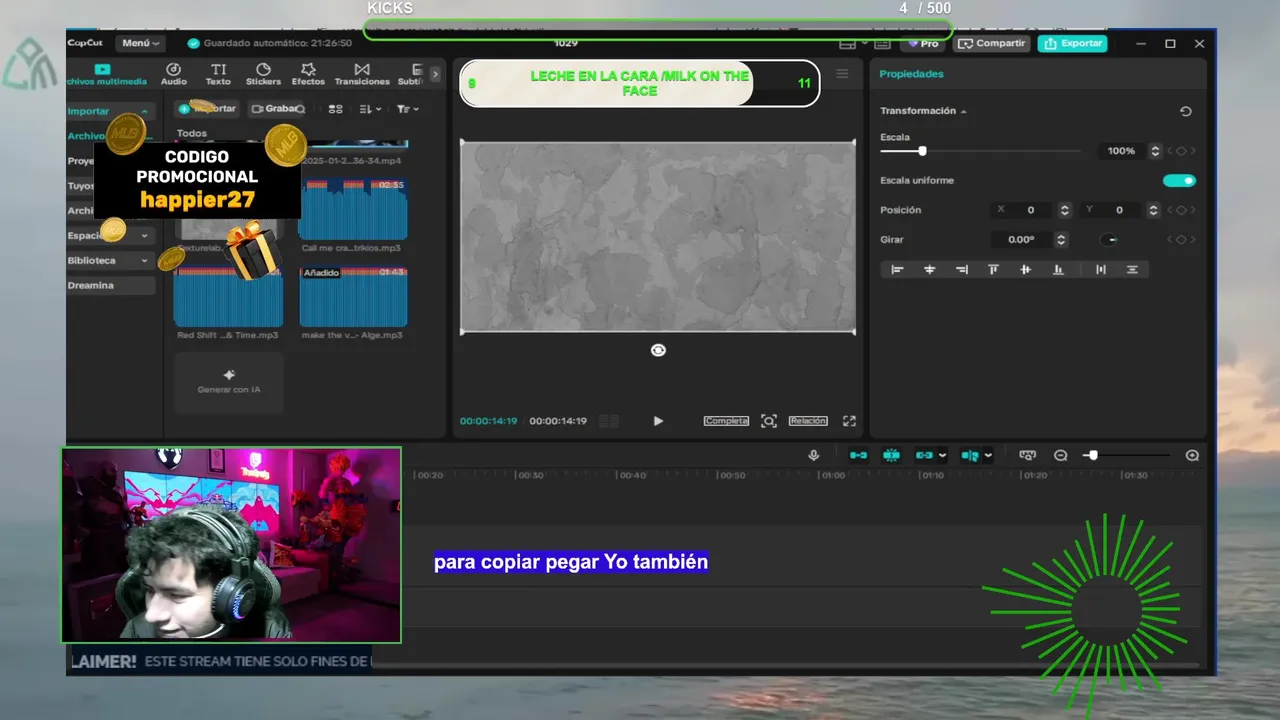The height and width of the screenshot is (720, 1280).
Task: Click the Posición Y value field
Action: (x=1120, y=210)
